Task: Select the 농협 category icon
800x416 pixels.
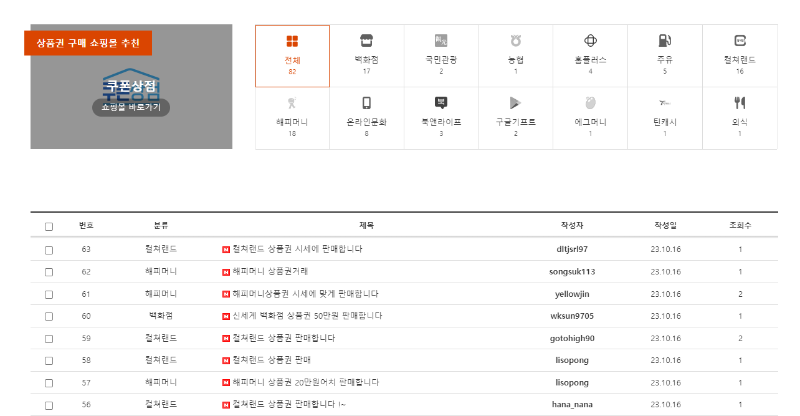Action: tap(515, 40)
